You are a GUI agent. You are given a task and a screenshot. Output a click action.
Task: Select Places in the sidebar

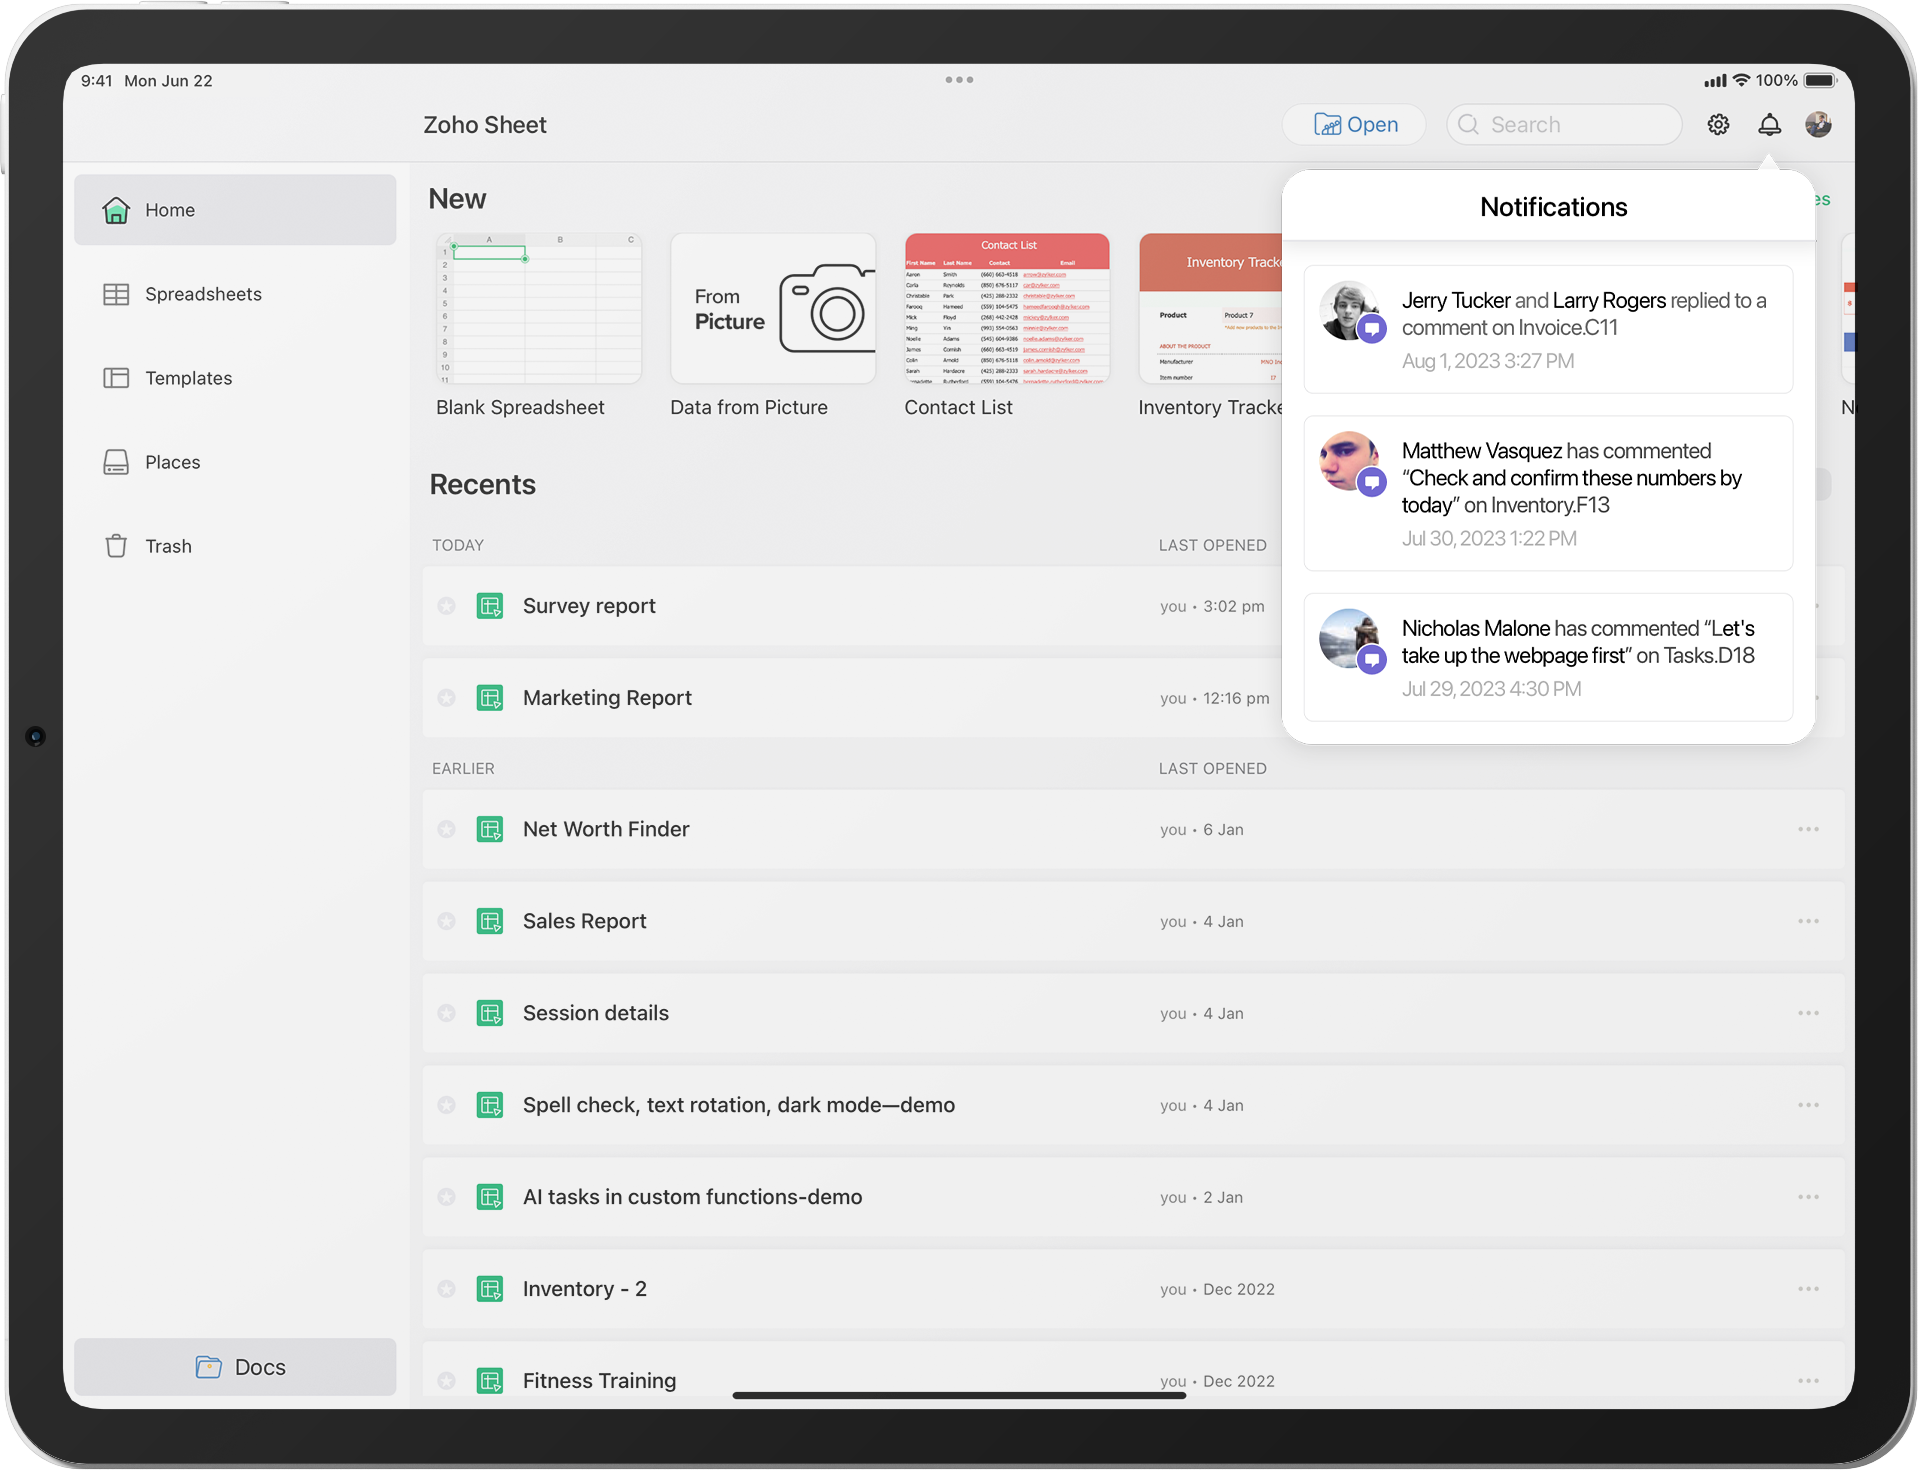(x=235, y=462)
